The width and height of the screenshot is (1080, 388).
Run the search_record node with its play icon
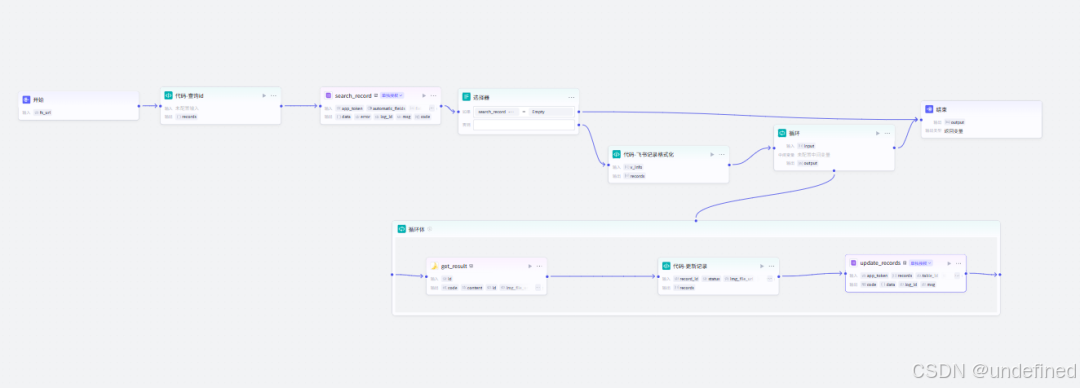tap(424, 96)
